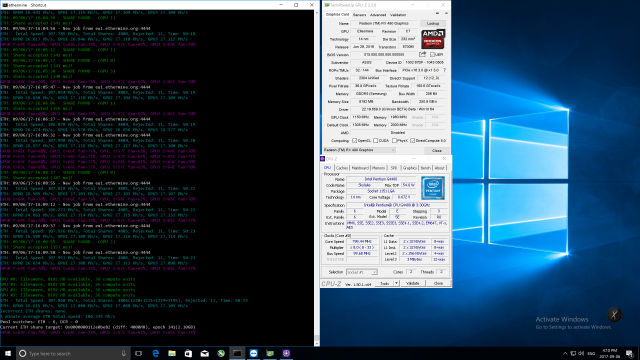Viewport: 640px width, 360px height.
Task: Open the Graphics tab in CPU-Z
Action: click(x=409, y=168)
